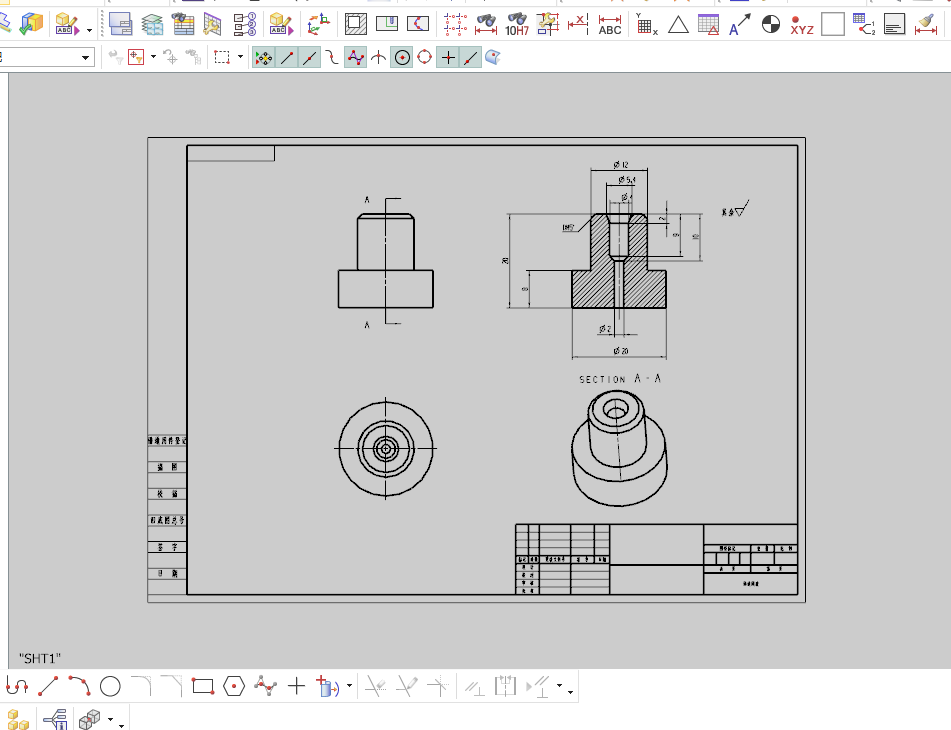Expand the dropdown arrow next to the filter icon
This screenshot has width=951, height=730.
153,57
